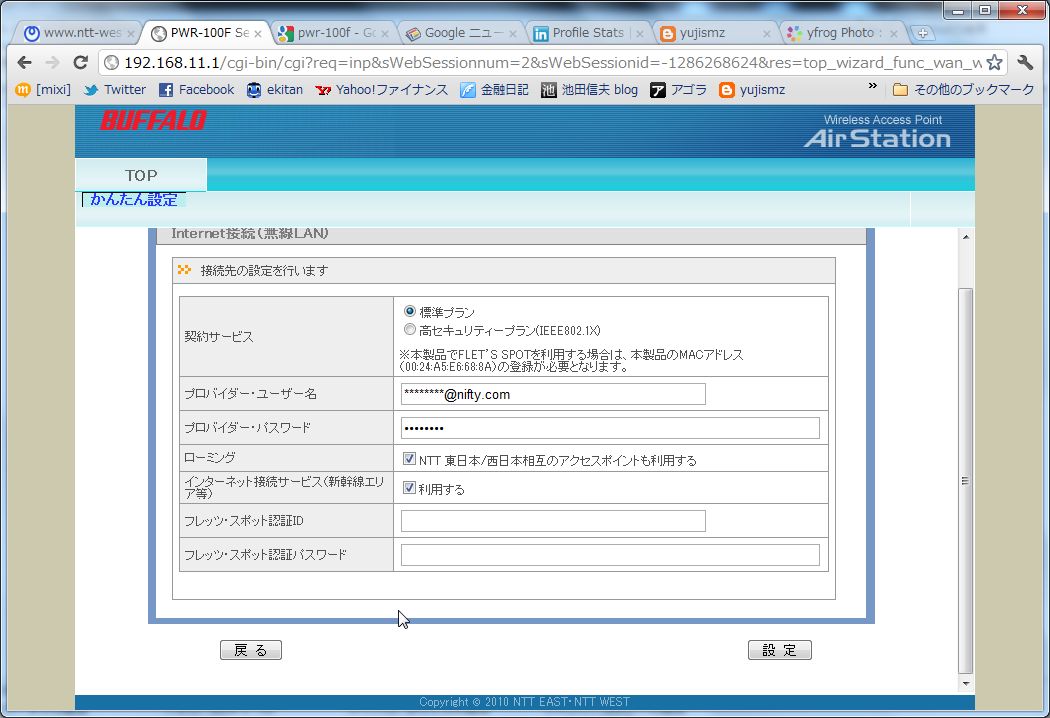The width and height of the screenshot is (1050, 718).
Task: Close the yfrog Photo tab
Action: click(x=893, y=33)
